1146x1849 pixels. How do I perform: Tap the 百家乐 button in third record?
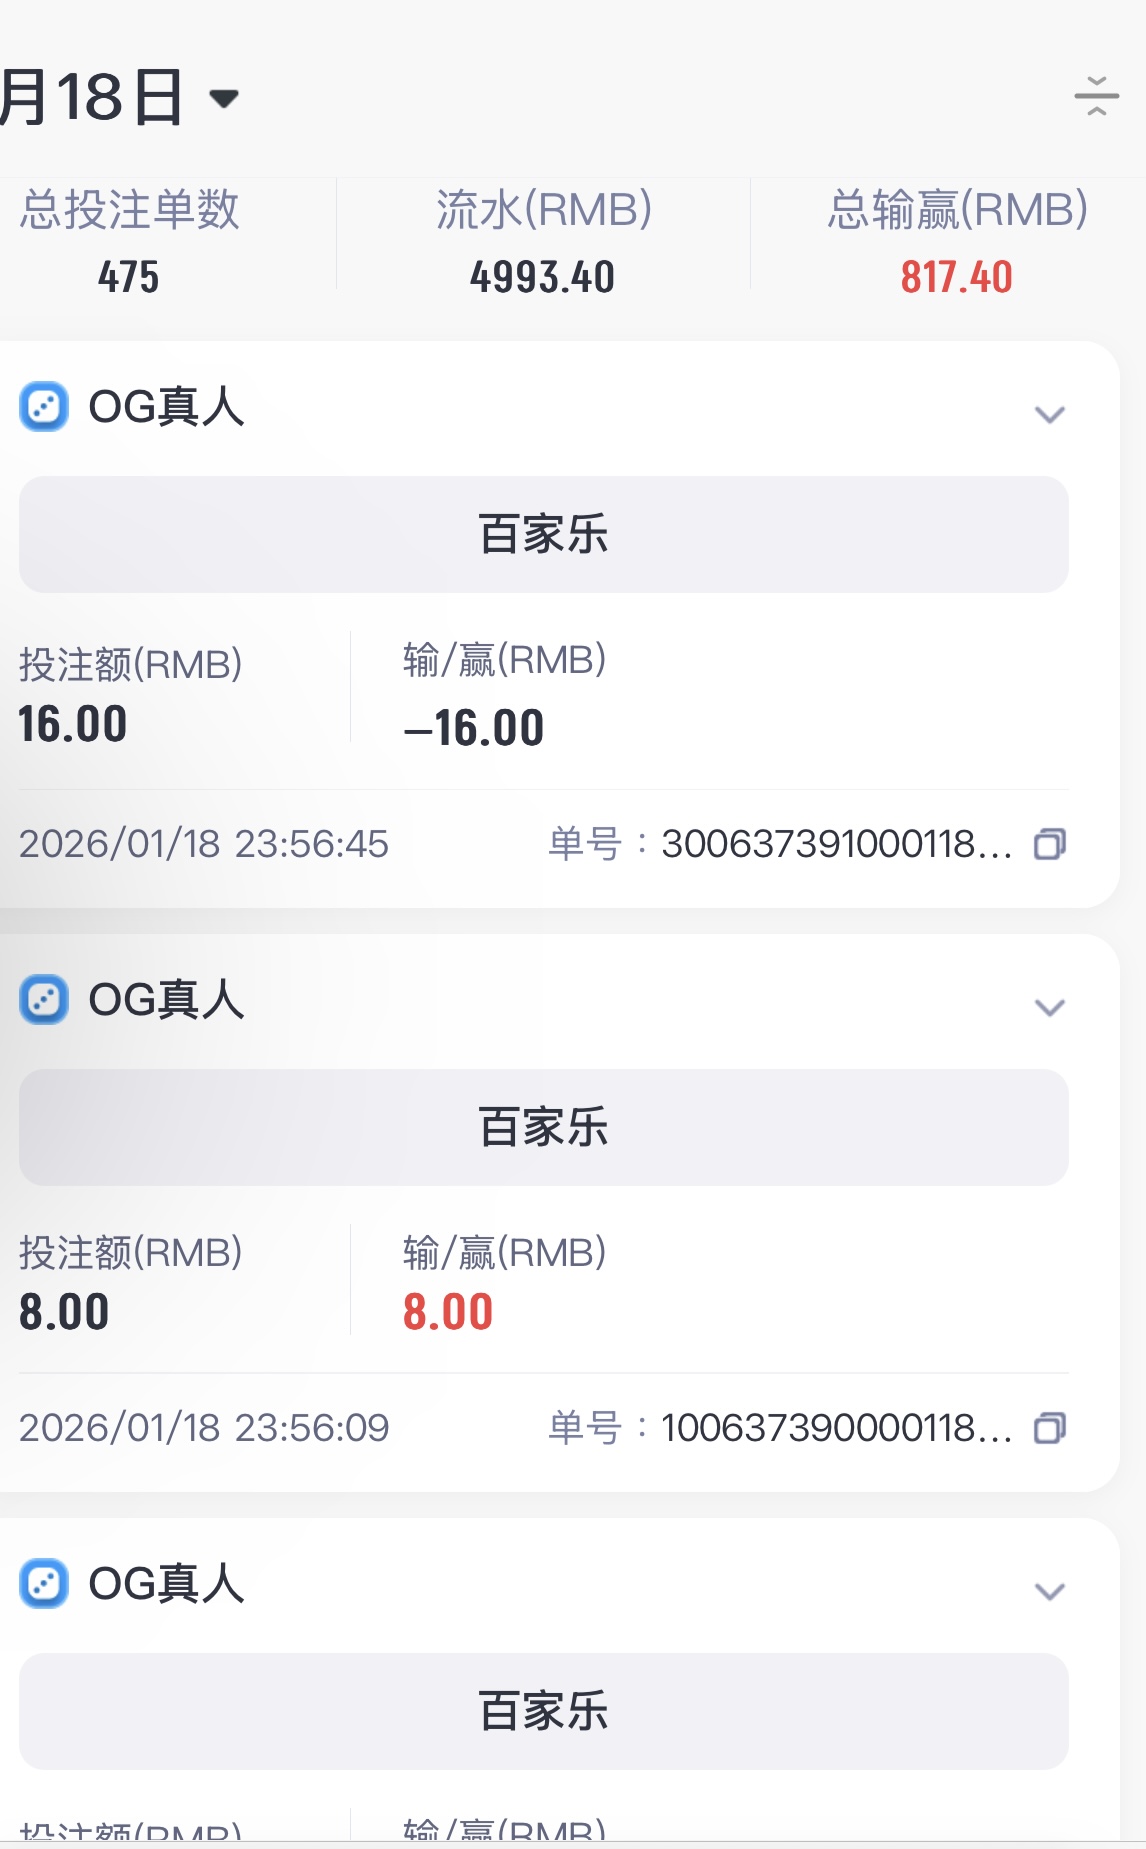pos(543,1711)
